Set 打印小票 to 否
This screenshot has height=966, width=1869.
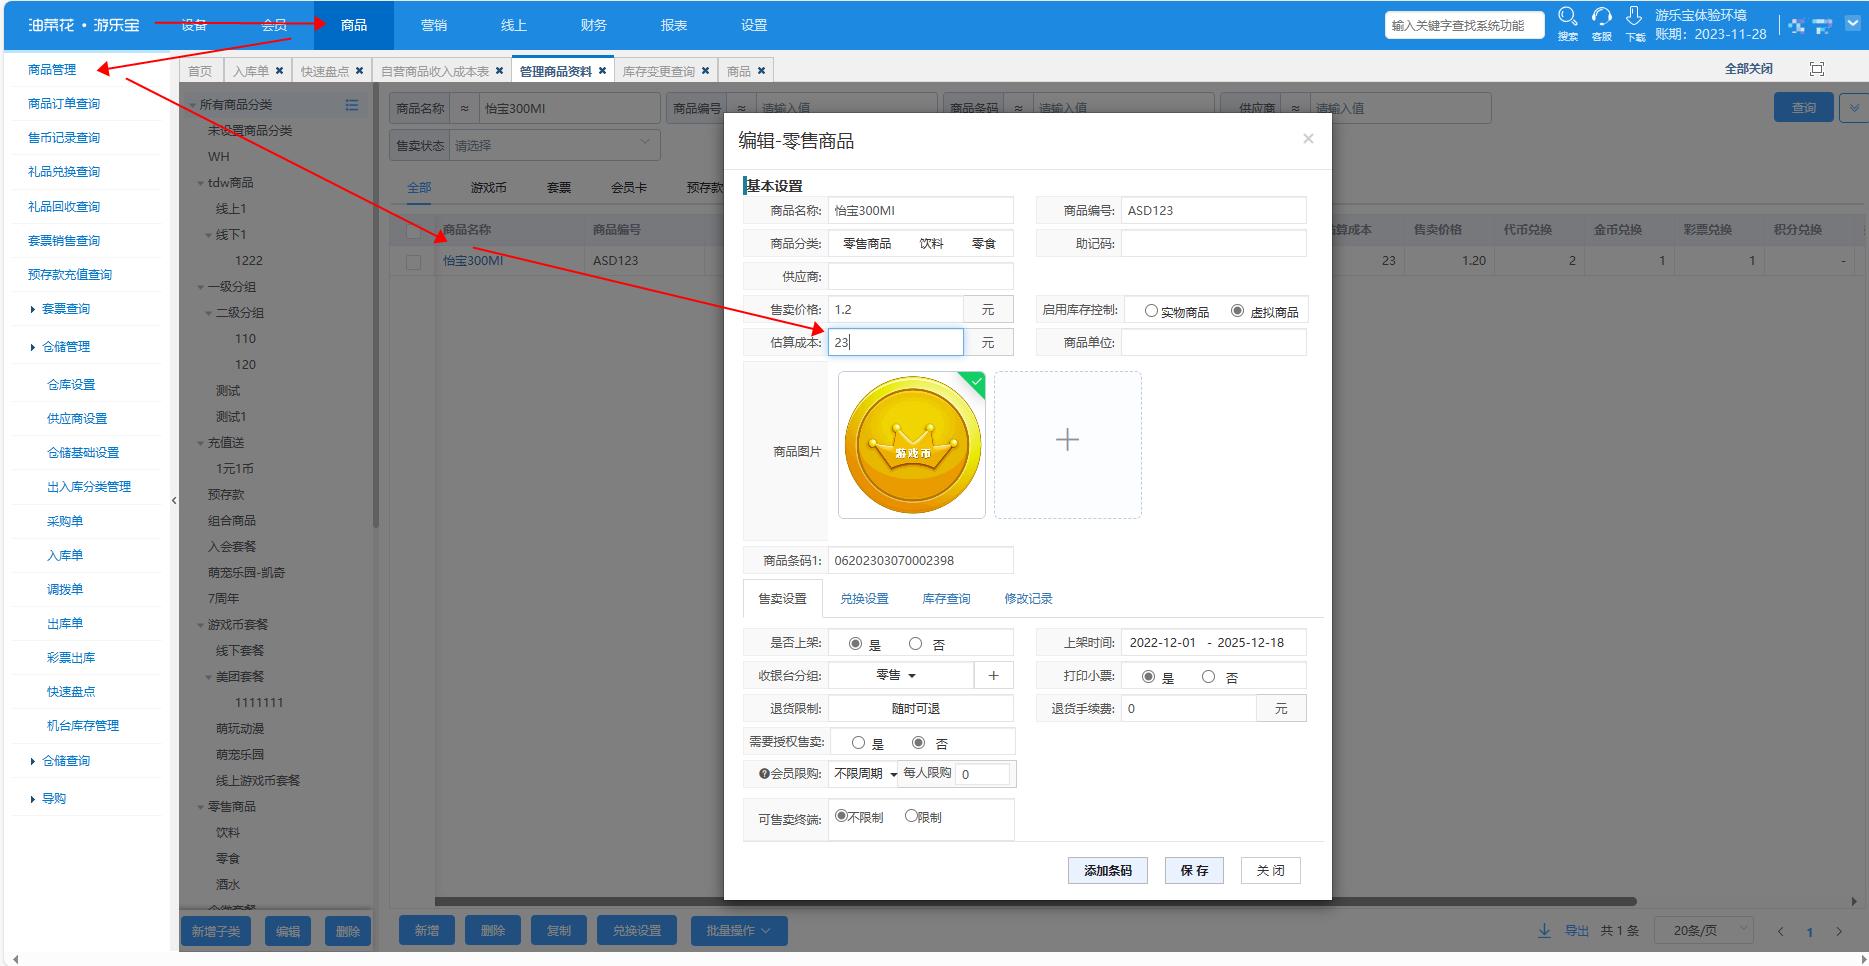pos(1208,677)
